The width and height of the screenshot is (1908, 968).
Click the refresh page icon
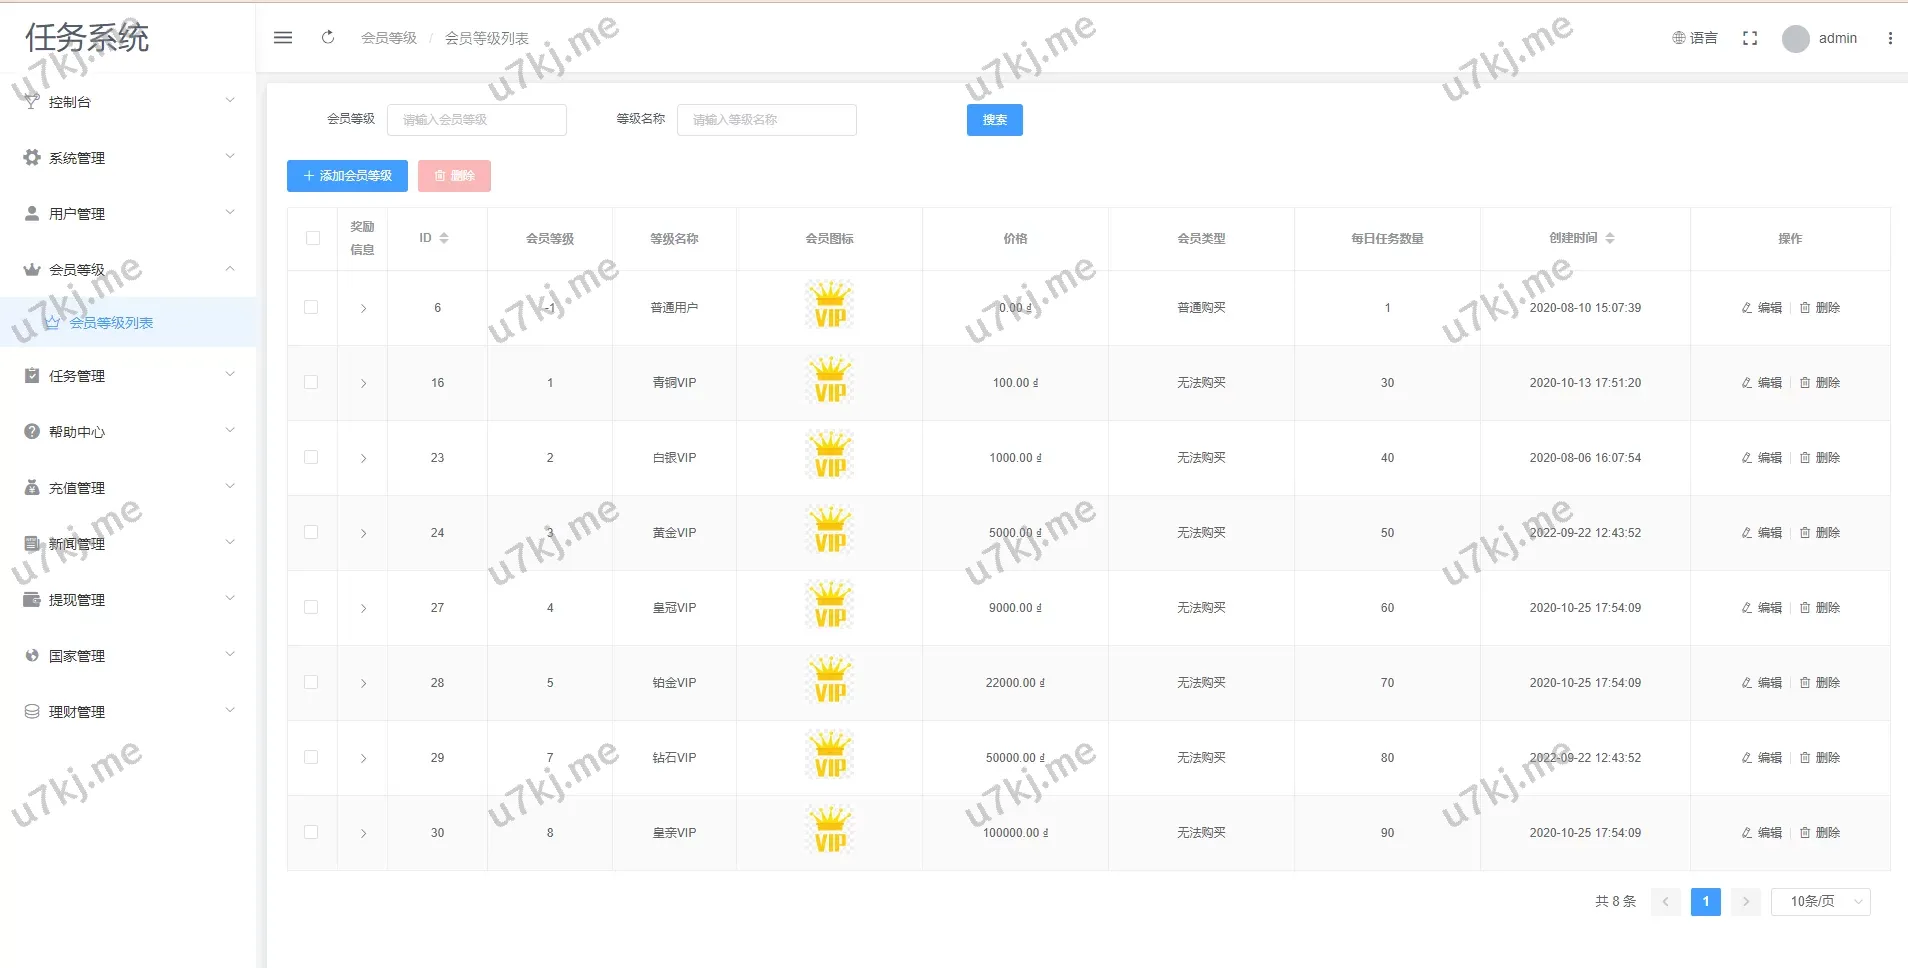point(328,38)
